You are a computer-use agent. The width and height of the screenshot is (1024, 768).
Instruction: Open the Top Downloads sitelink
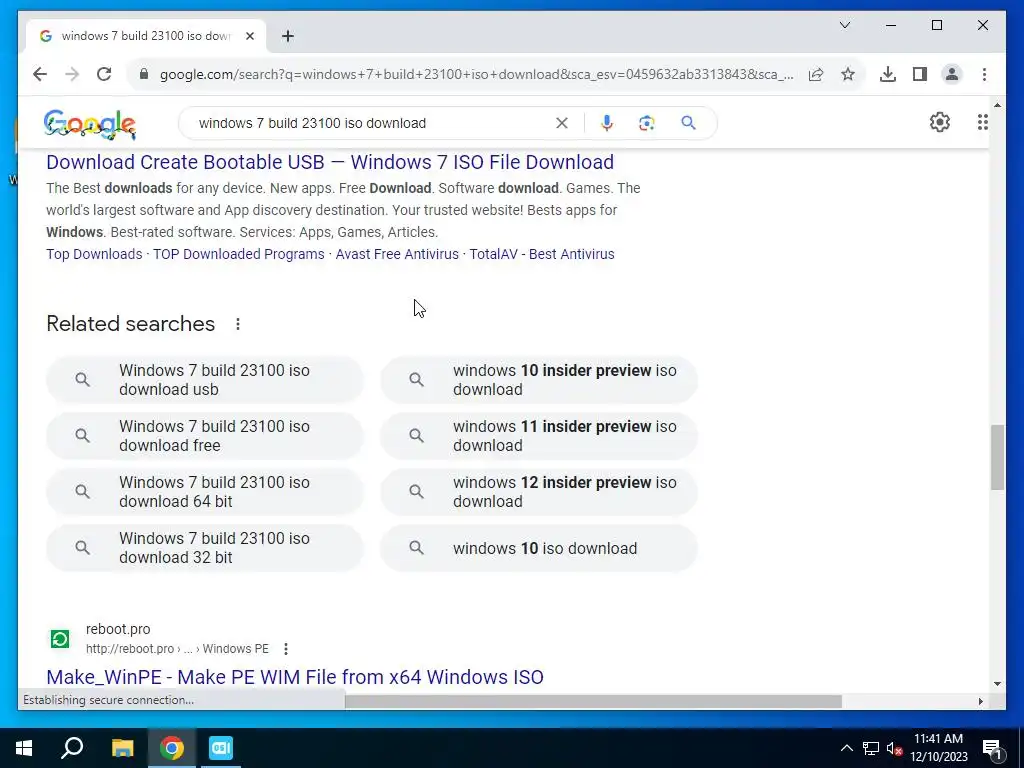[94, 254]
